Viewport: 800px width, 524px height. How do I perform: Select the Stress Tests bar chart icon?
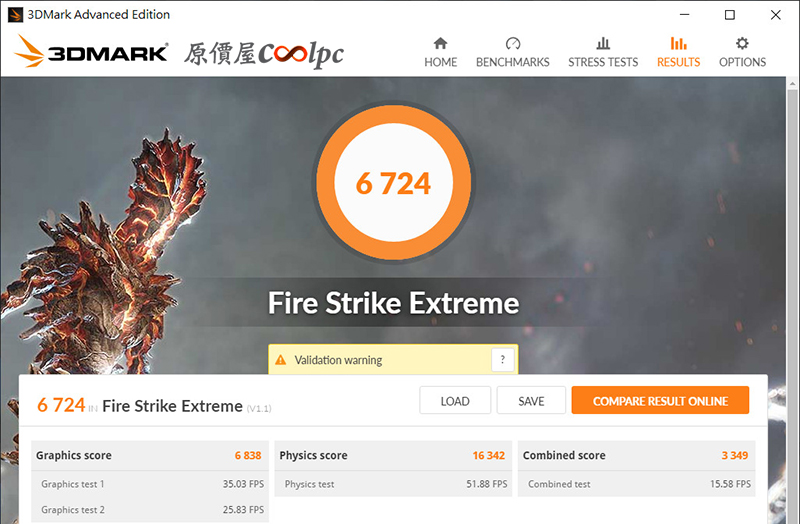603,43
